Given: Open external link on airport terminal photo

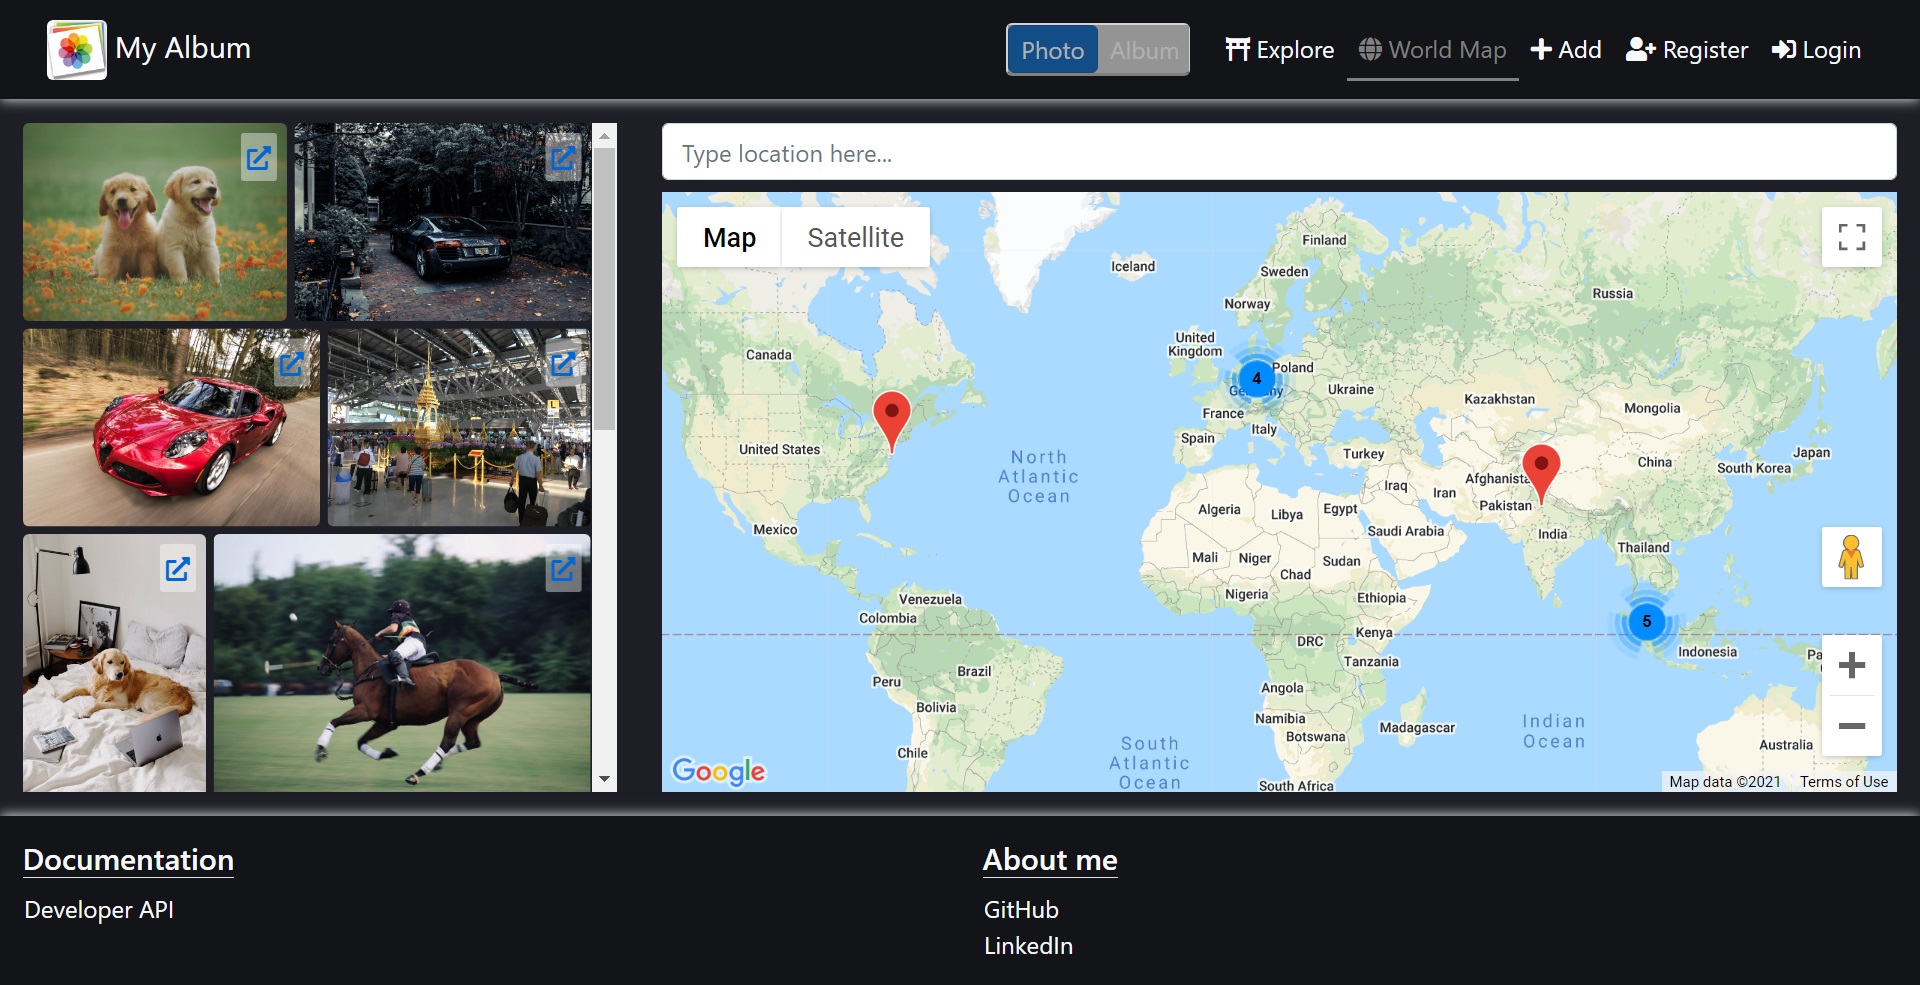Looking at the screenshot, I should 563,364.
